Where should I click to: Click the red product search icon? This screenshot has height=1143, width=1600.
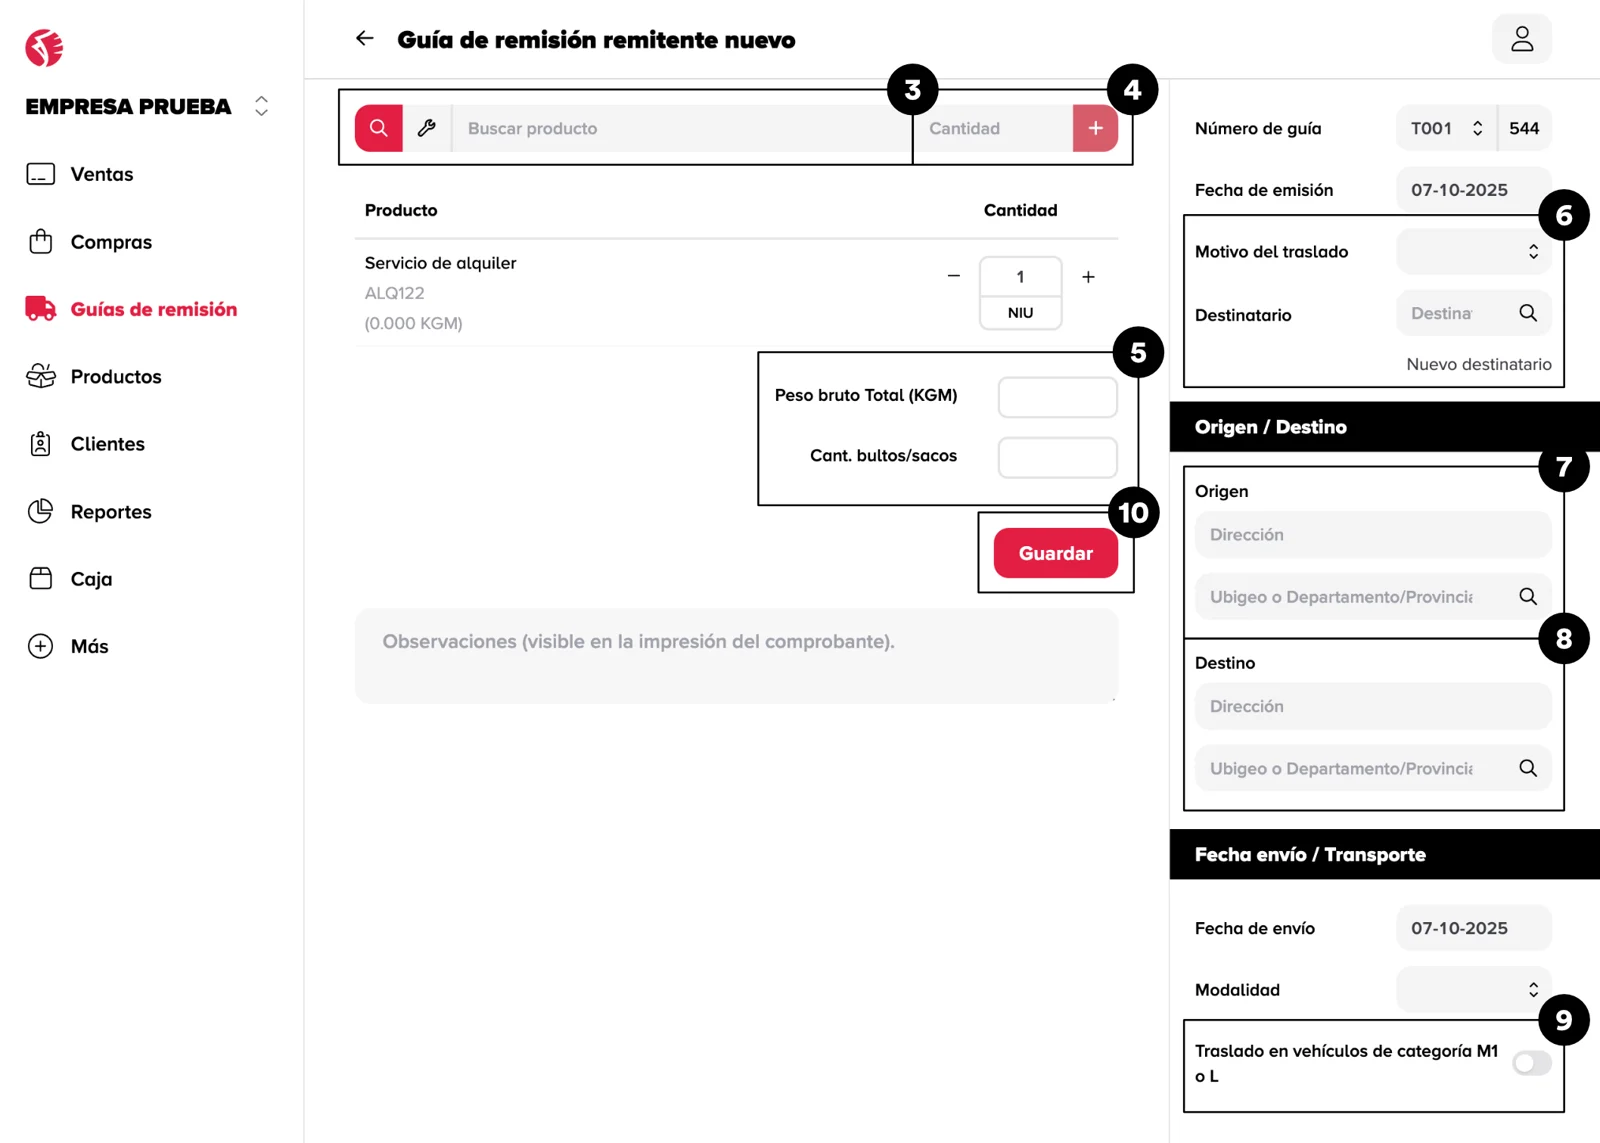[x=378, y=128]
